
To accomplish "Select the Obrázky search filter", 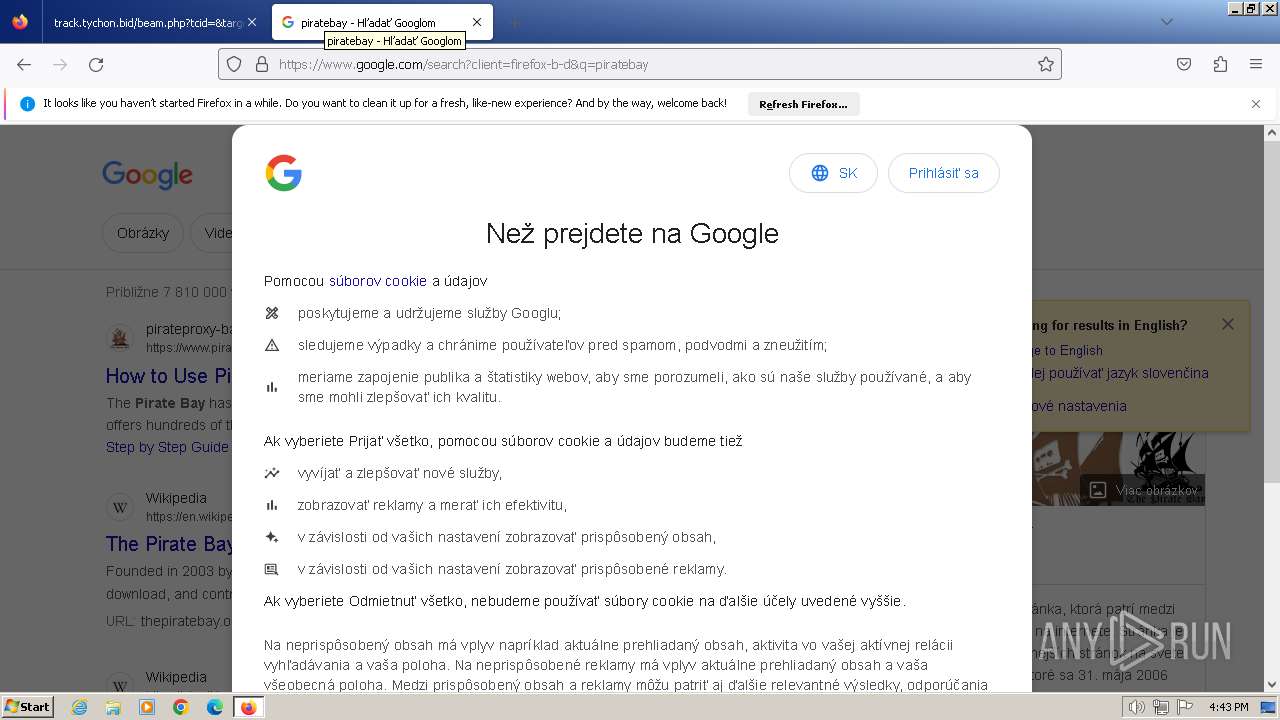I will tap(143, 233).
